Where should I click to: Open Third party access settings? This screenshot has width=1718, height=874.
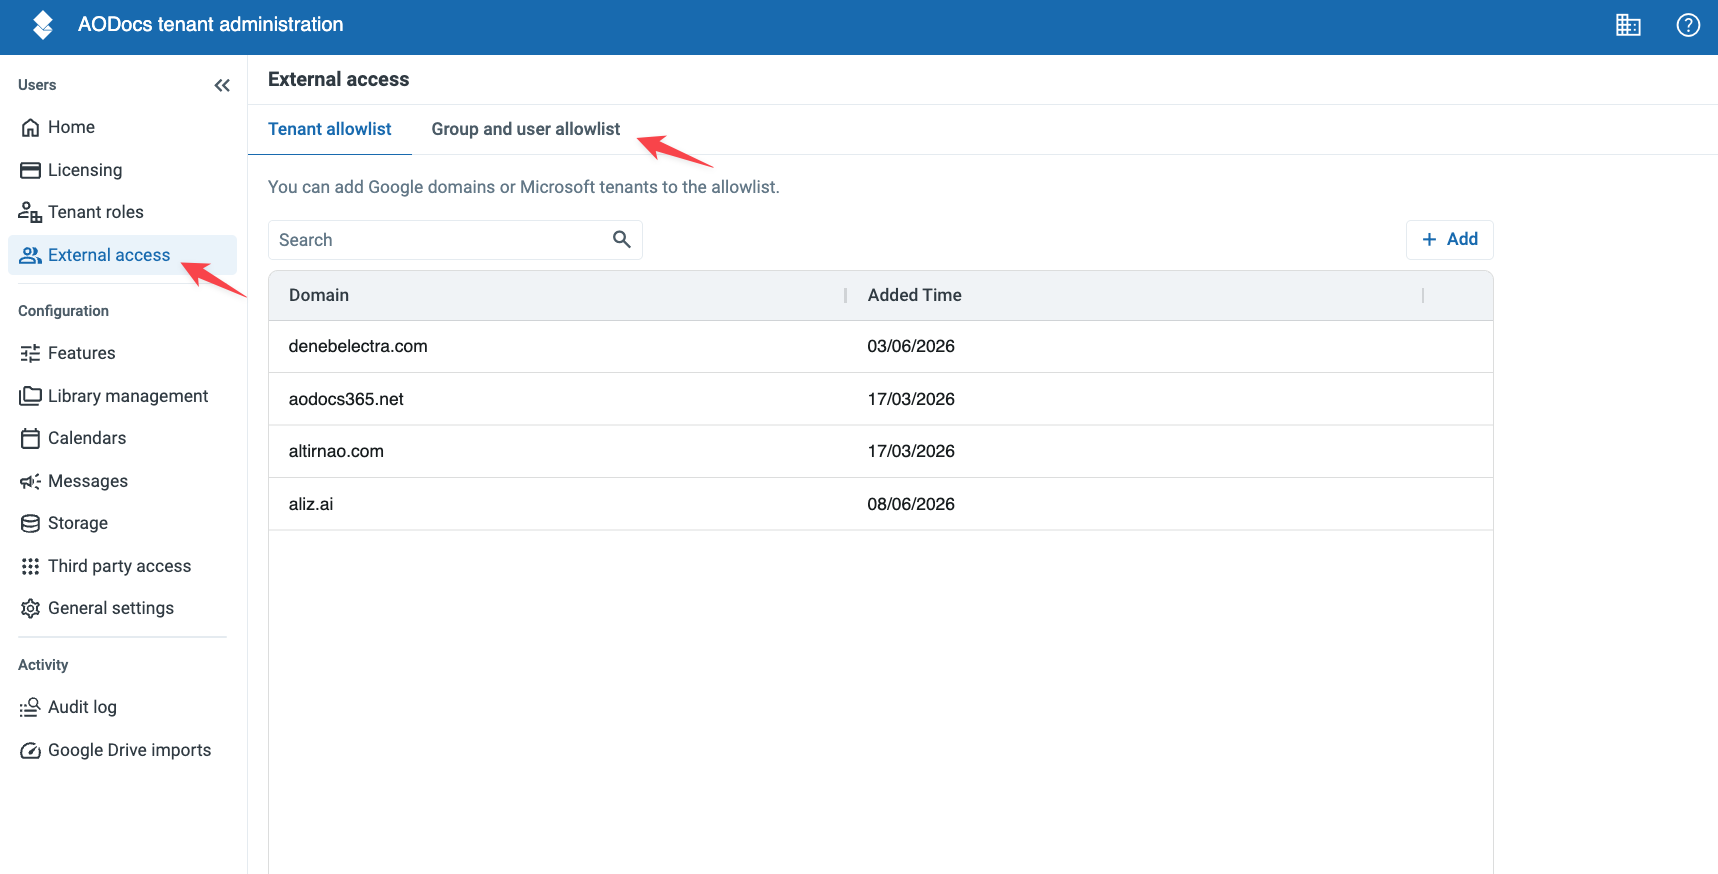(x=122, y=566)
